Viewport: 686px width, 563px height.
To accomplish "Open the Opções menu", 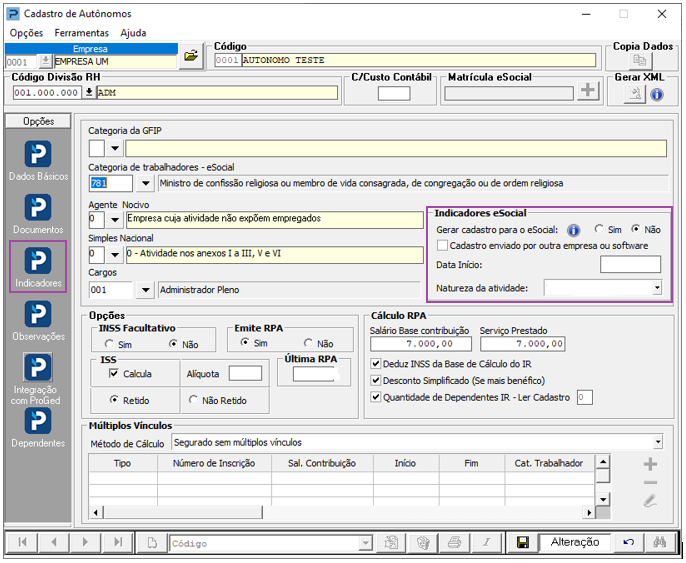I will coord(26,33).
